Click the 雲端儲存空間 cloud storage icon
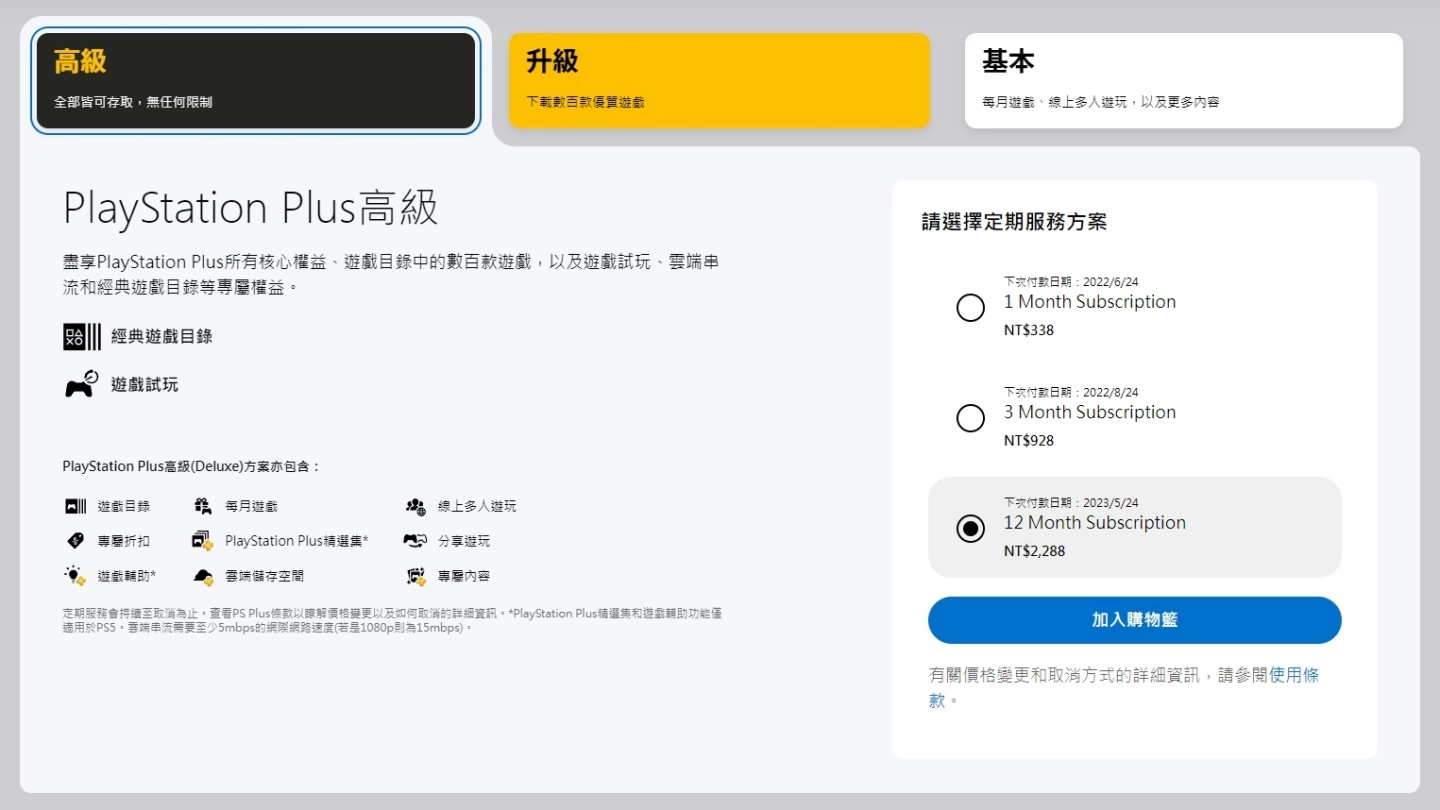This screenshot has width=1440, height=810. [203, 575]
